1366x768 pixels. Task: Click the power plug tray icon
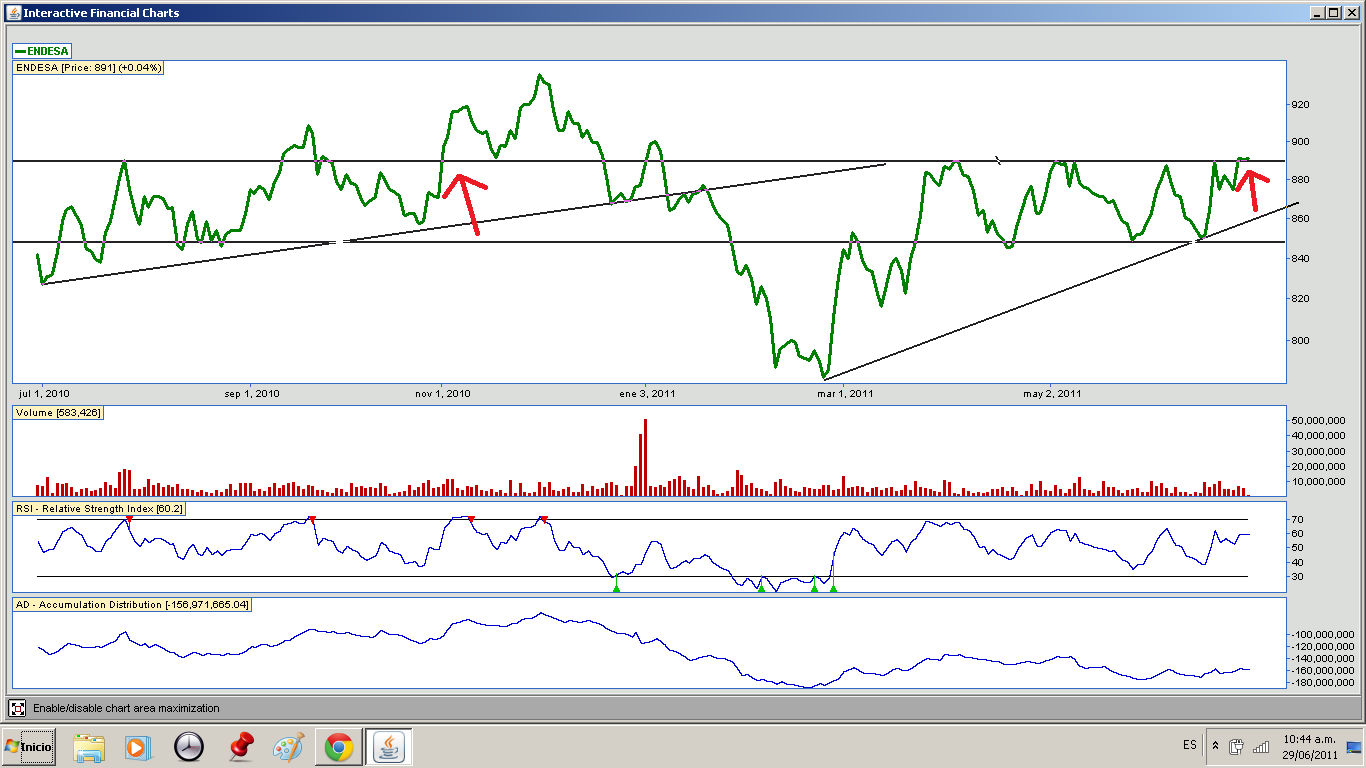1237,746
